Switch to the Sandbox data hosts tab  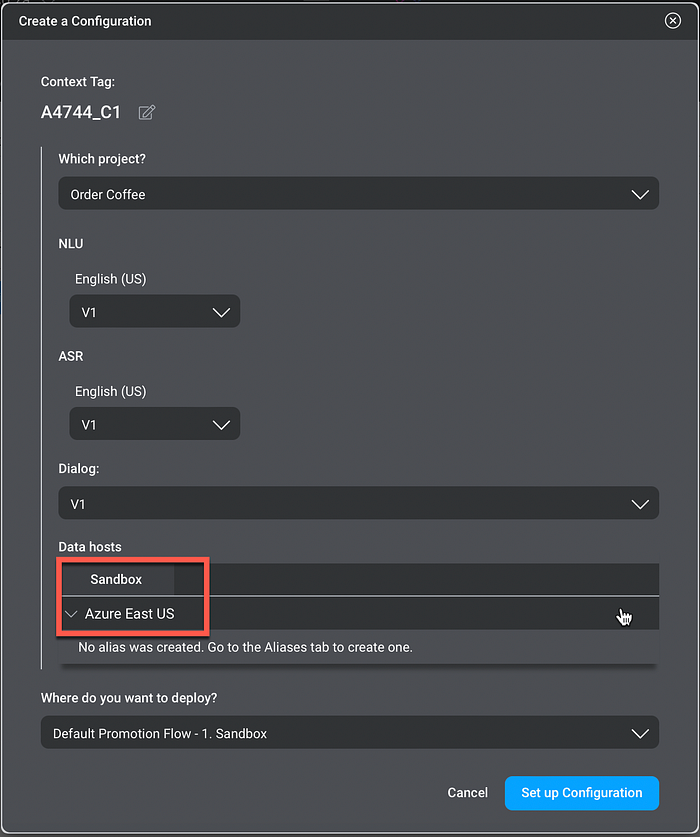pyautogui.click(x=116, y=579)
